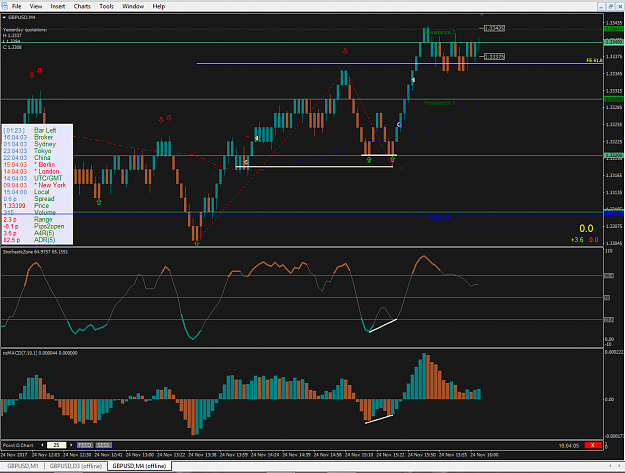Click the 'Tokyo' session time row
The image size is (625, 473).
click(x=37, y=151)
